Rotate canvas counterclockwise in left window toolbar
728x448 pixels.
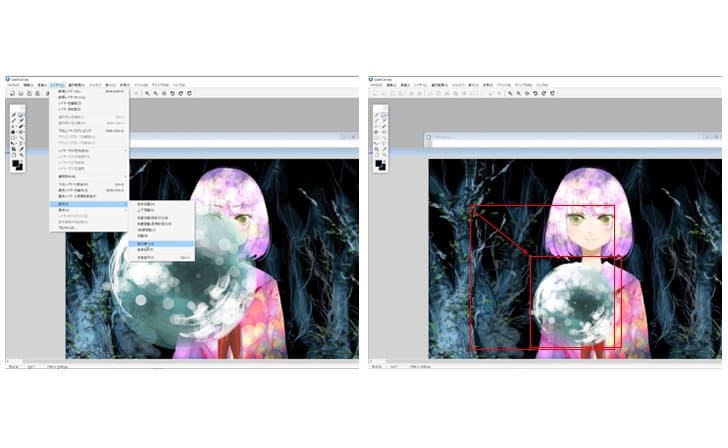pos(173,93)
